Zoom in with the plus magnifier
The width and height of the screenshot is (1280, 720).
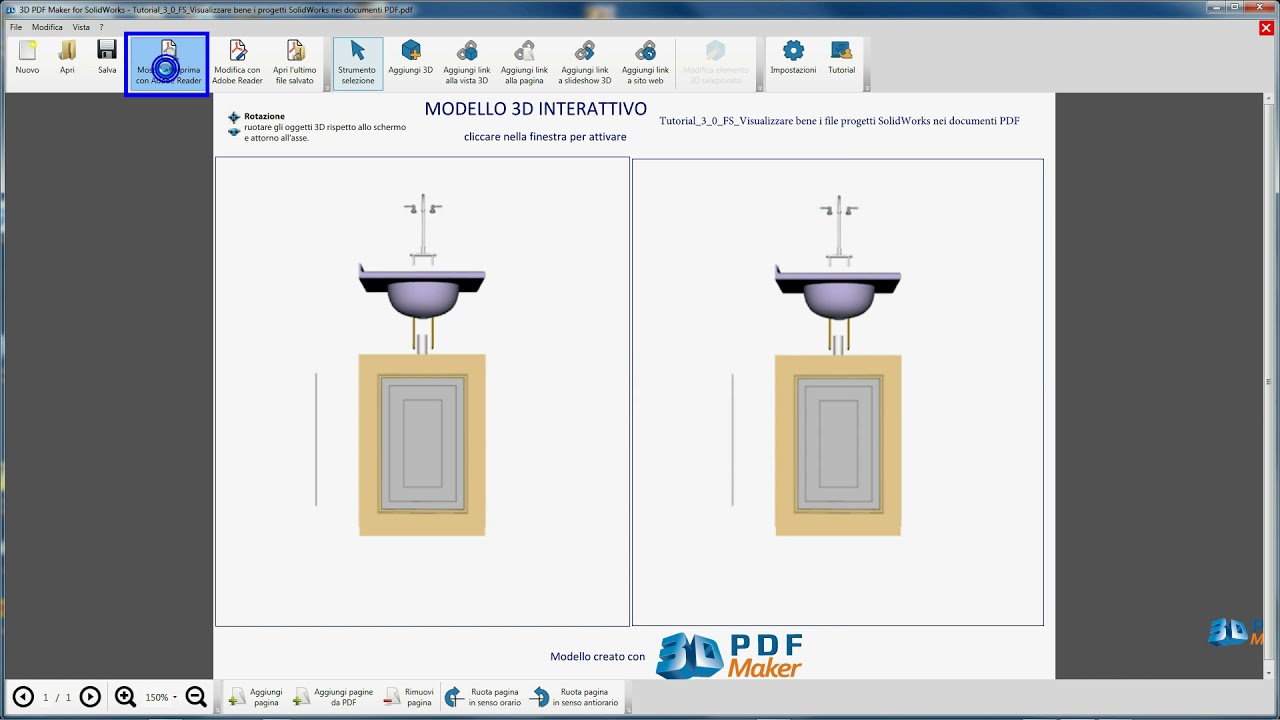[125, 697]
